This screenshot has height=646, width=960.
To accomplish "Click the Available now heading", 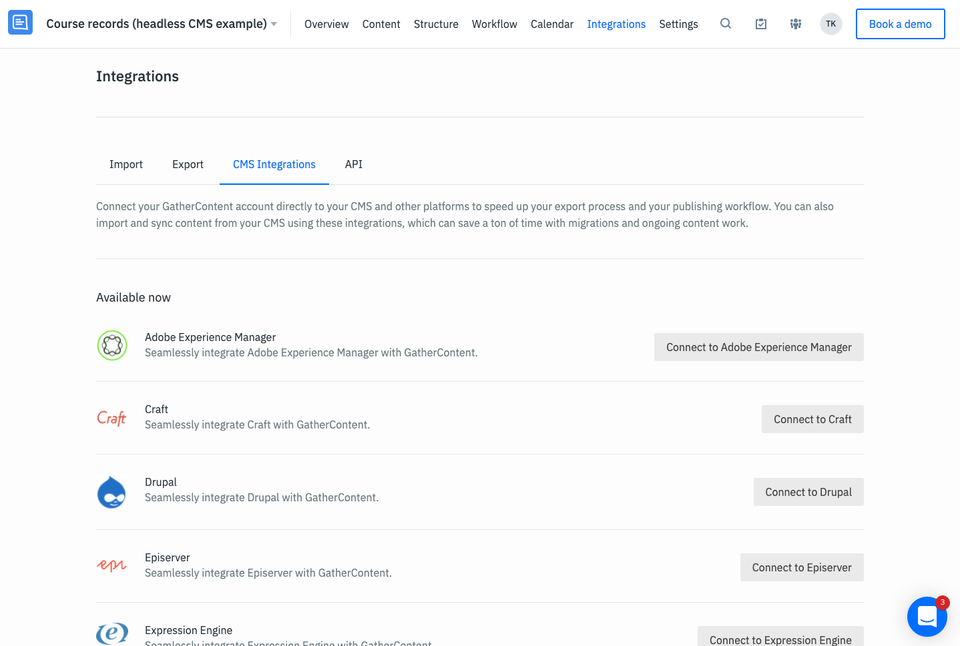I will (x=133, y=298).
